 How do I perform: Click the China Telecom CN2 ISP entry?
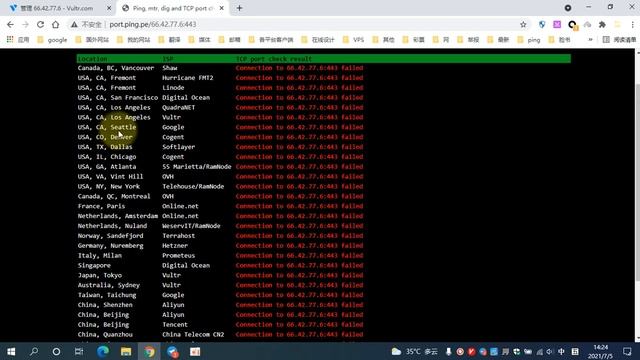[193, 334]
